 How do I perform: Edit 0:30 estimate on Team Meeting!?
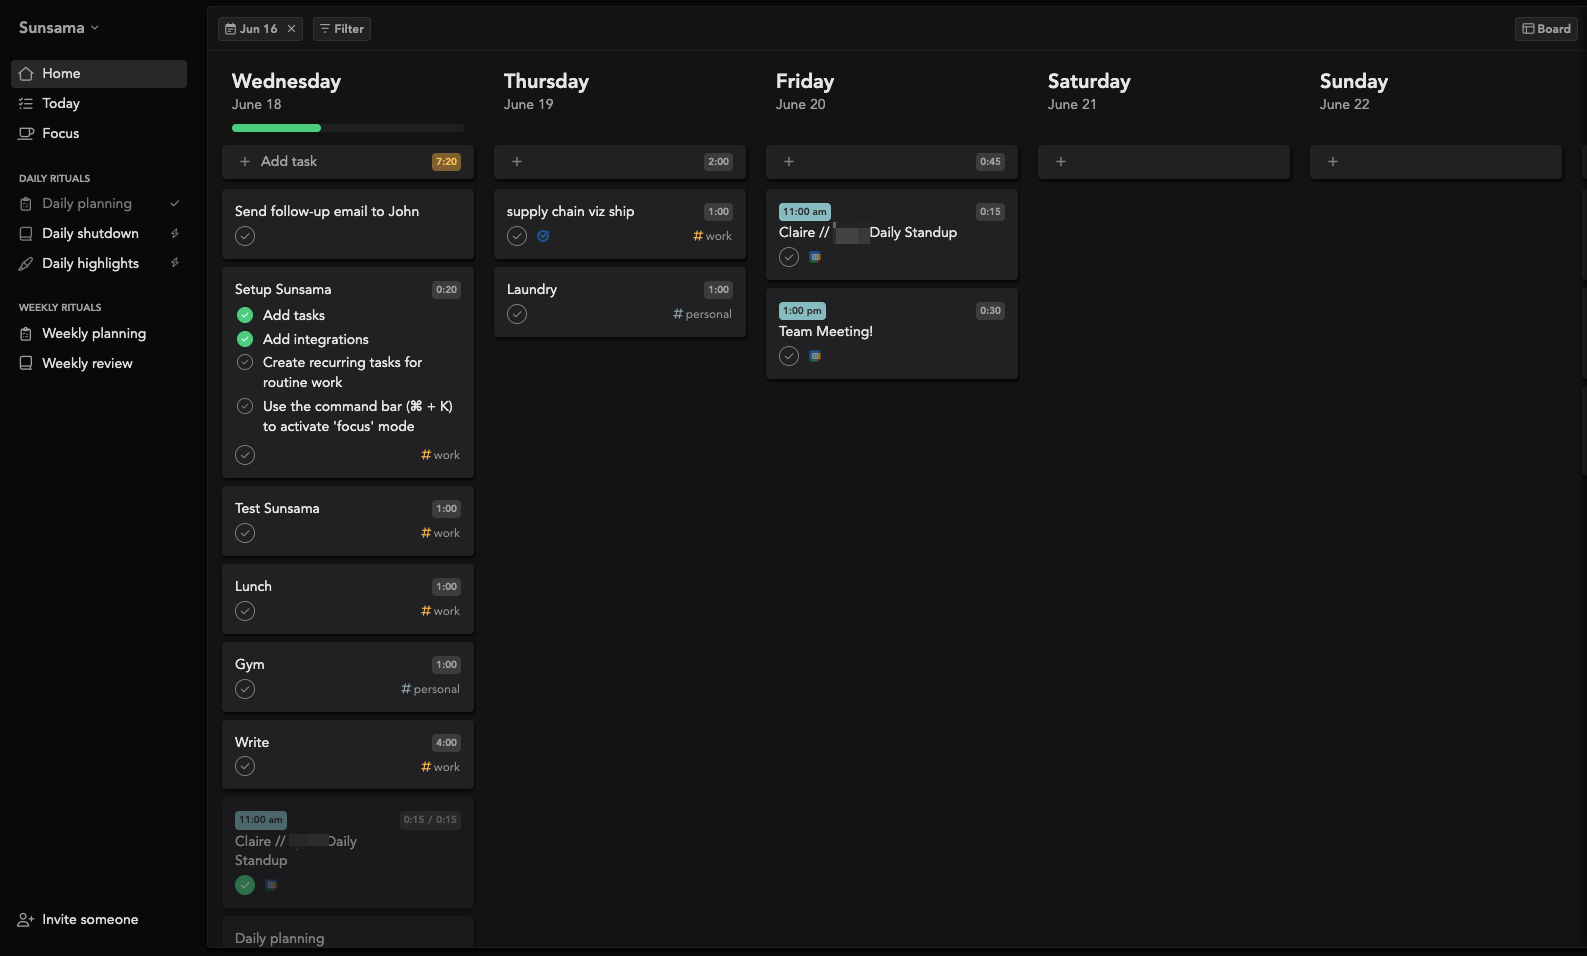[x=990, y=311]
